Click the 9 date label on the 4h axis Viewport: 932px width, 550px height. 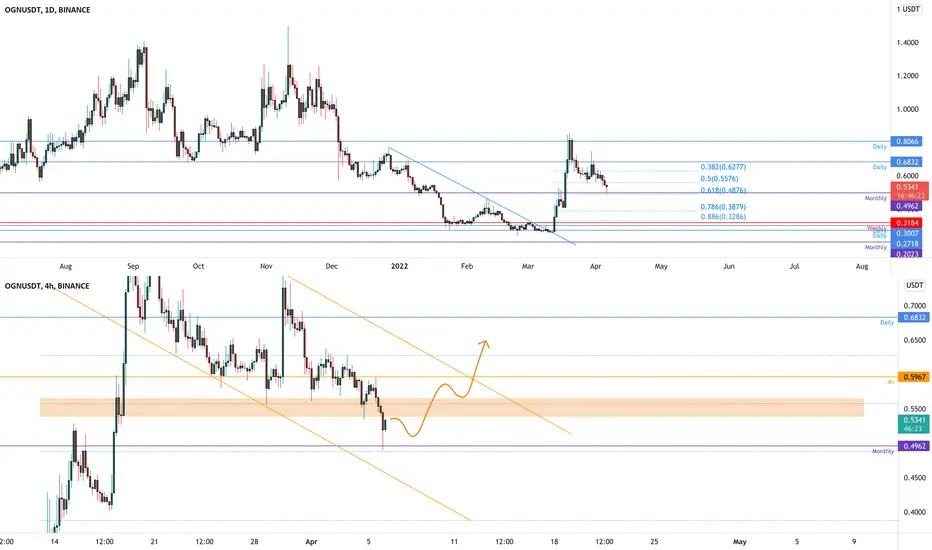(854, 542)
